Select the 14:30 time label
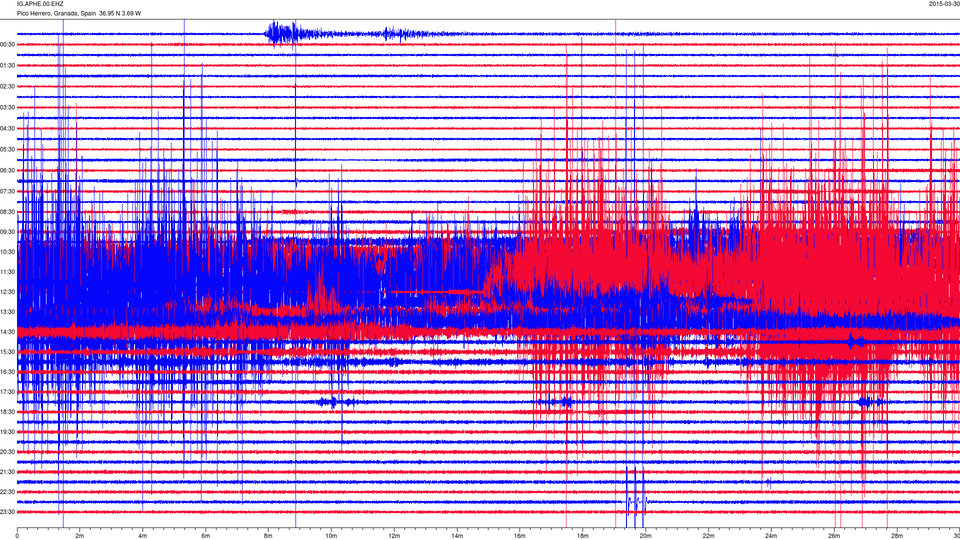 click(7, 332)
